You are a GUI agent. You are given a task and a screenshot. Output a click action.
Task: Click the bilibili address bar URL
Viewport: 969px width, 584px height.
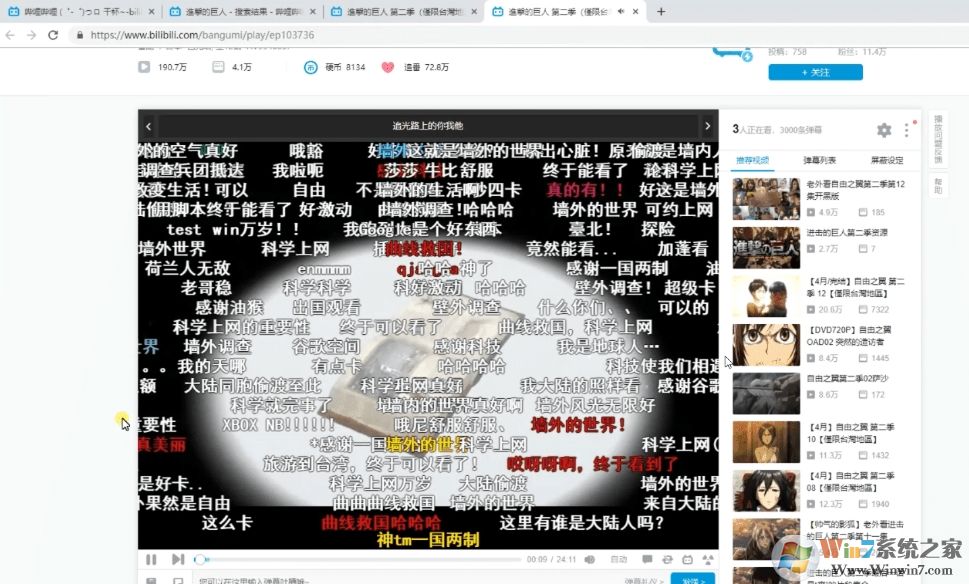click(202, 35)
